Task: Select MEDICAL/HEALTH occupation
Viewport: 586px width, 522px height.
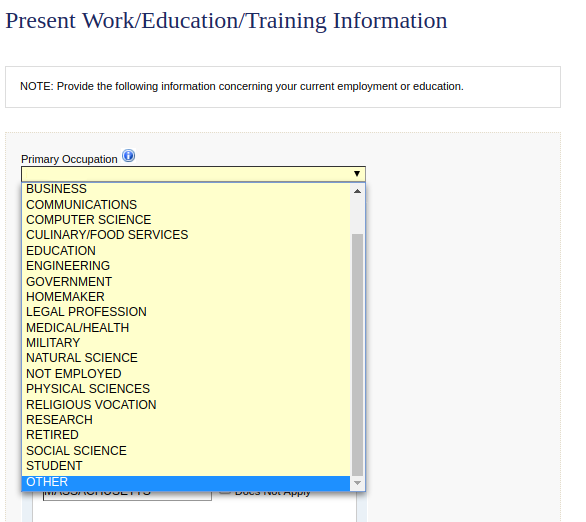Action: [186, 328]
